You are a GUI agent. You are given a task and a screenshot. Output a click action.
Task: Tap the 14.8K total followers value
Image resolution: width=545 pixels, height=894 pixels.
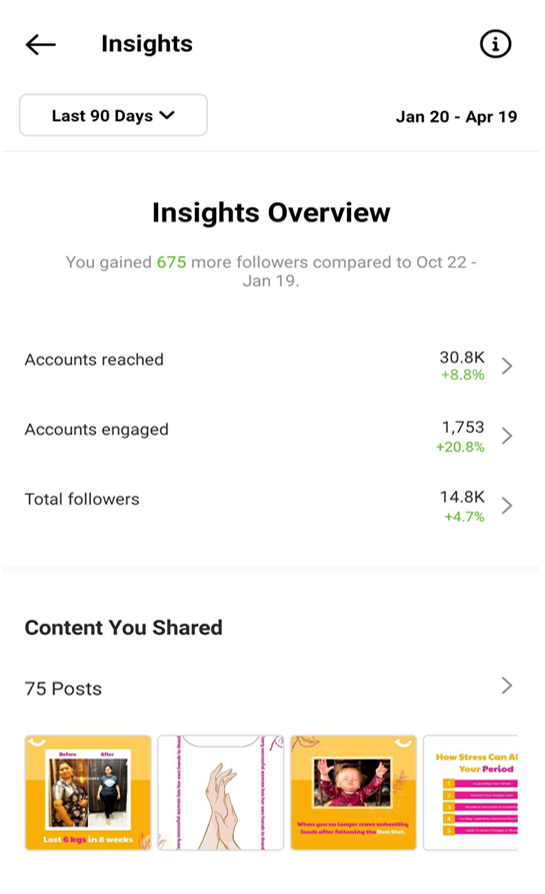pyautogui.click(x=462, y=497)
